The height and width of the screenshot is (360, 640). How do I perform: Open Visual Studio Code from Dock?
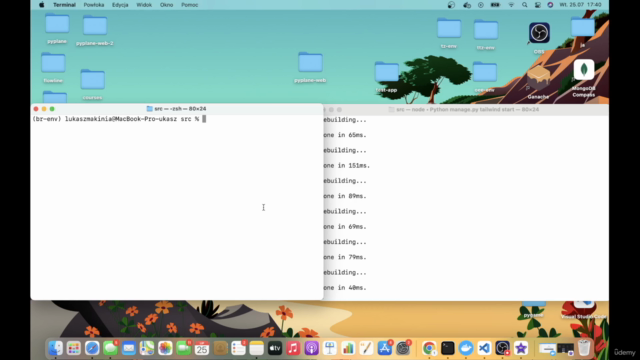pyautogui.click(x=484, y=348)
